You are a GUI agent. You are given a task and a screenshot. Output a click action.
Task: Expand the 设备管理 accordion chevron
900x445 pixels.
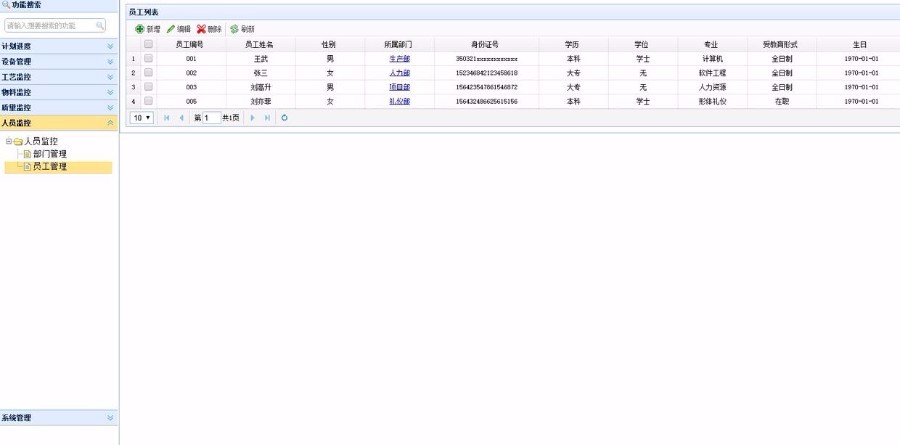tap(110, 61)
